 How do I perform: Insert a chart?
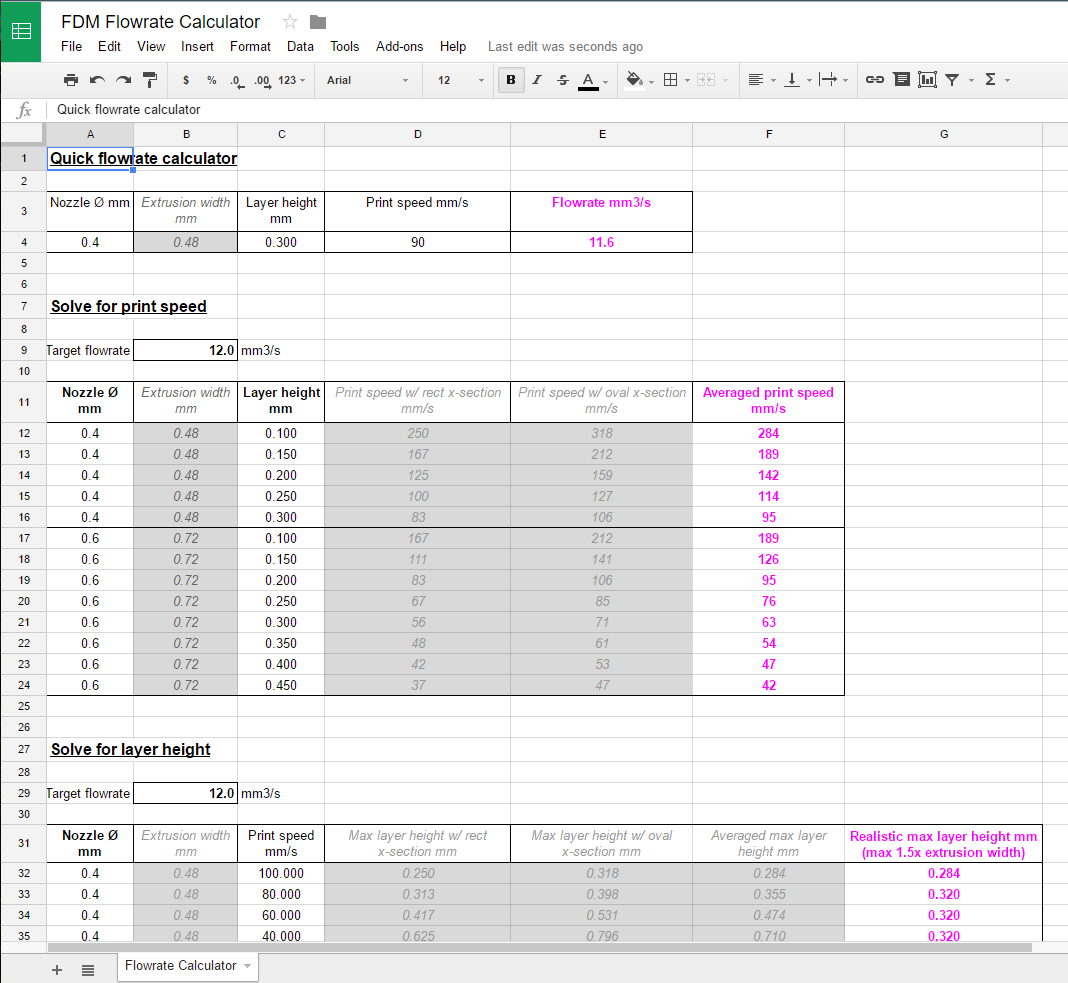pos(927,80)
